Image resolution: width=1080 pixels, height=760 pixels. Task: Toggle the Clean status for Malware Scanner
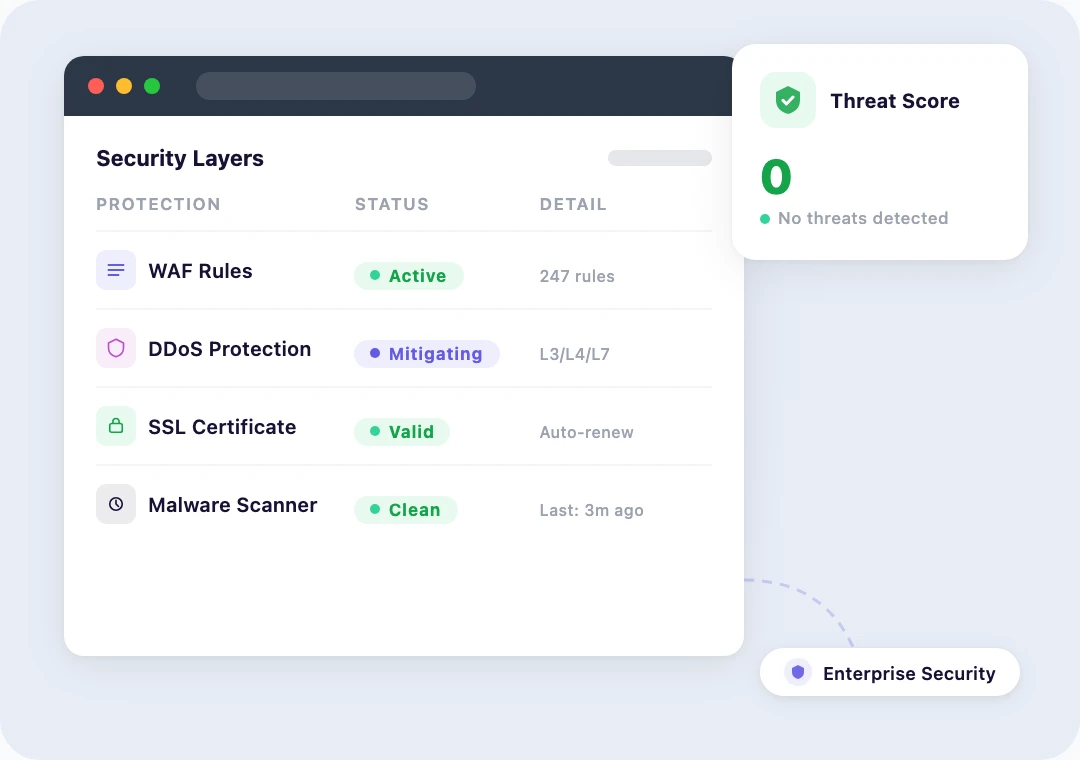click(405, 510)
